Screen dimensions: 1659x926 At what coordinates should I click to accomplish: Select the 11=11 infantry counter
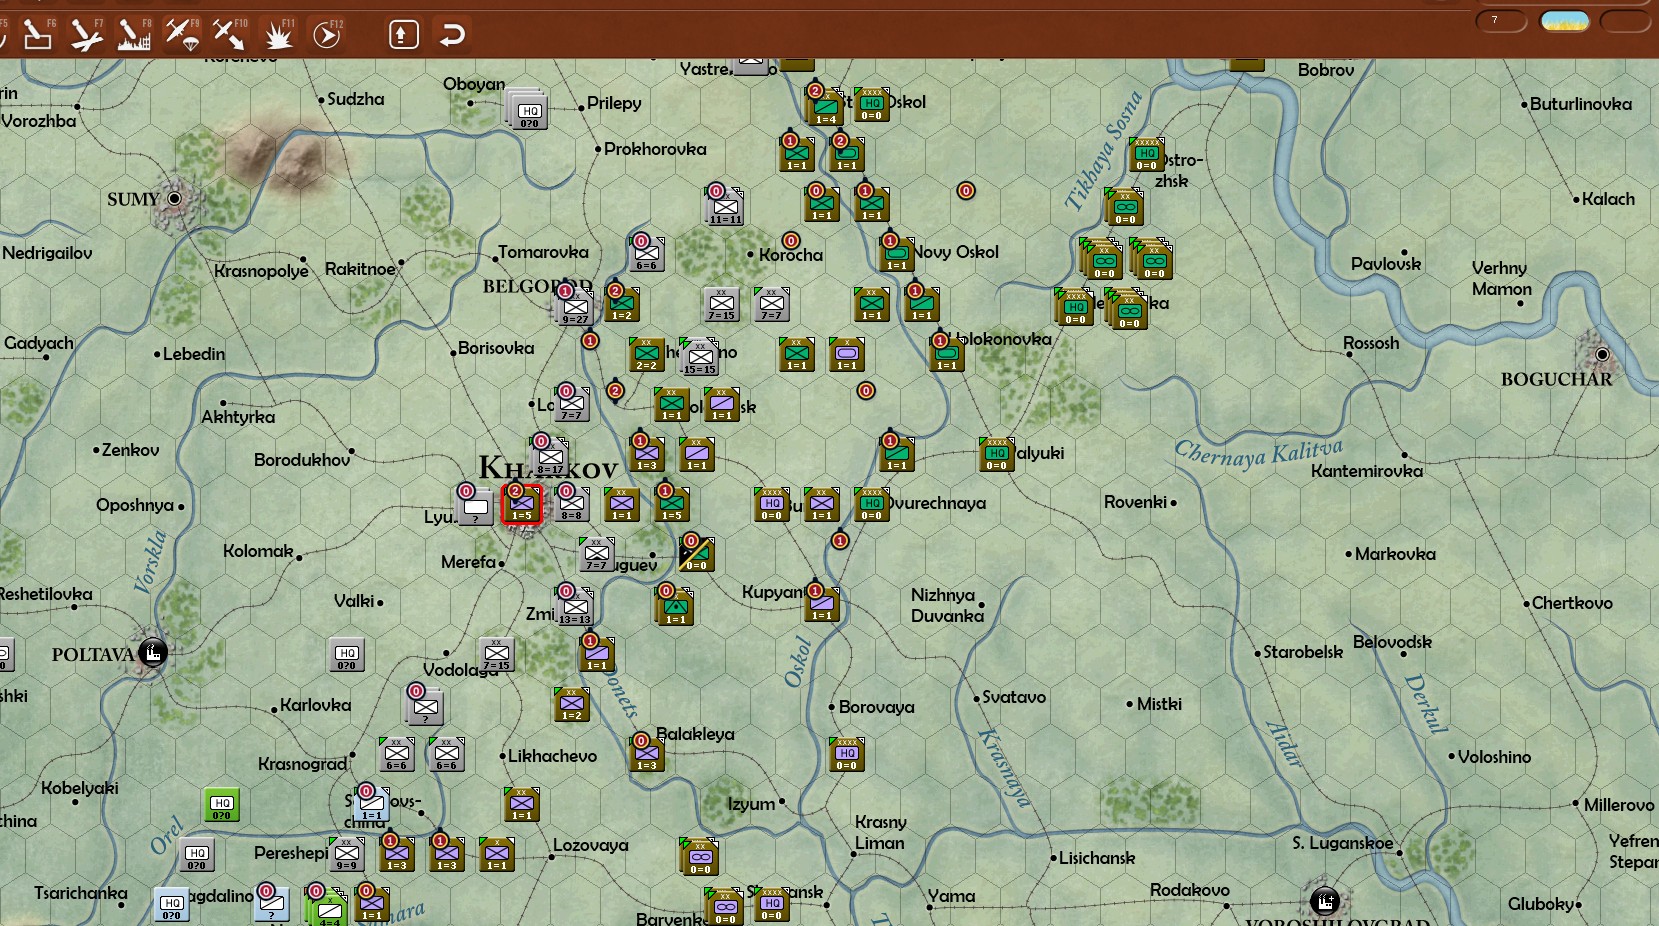(x=725, y=206)
